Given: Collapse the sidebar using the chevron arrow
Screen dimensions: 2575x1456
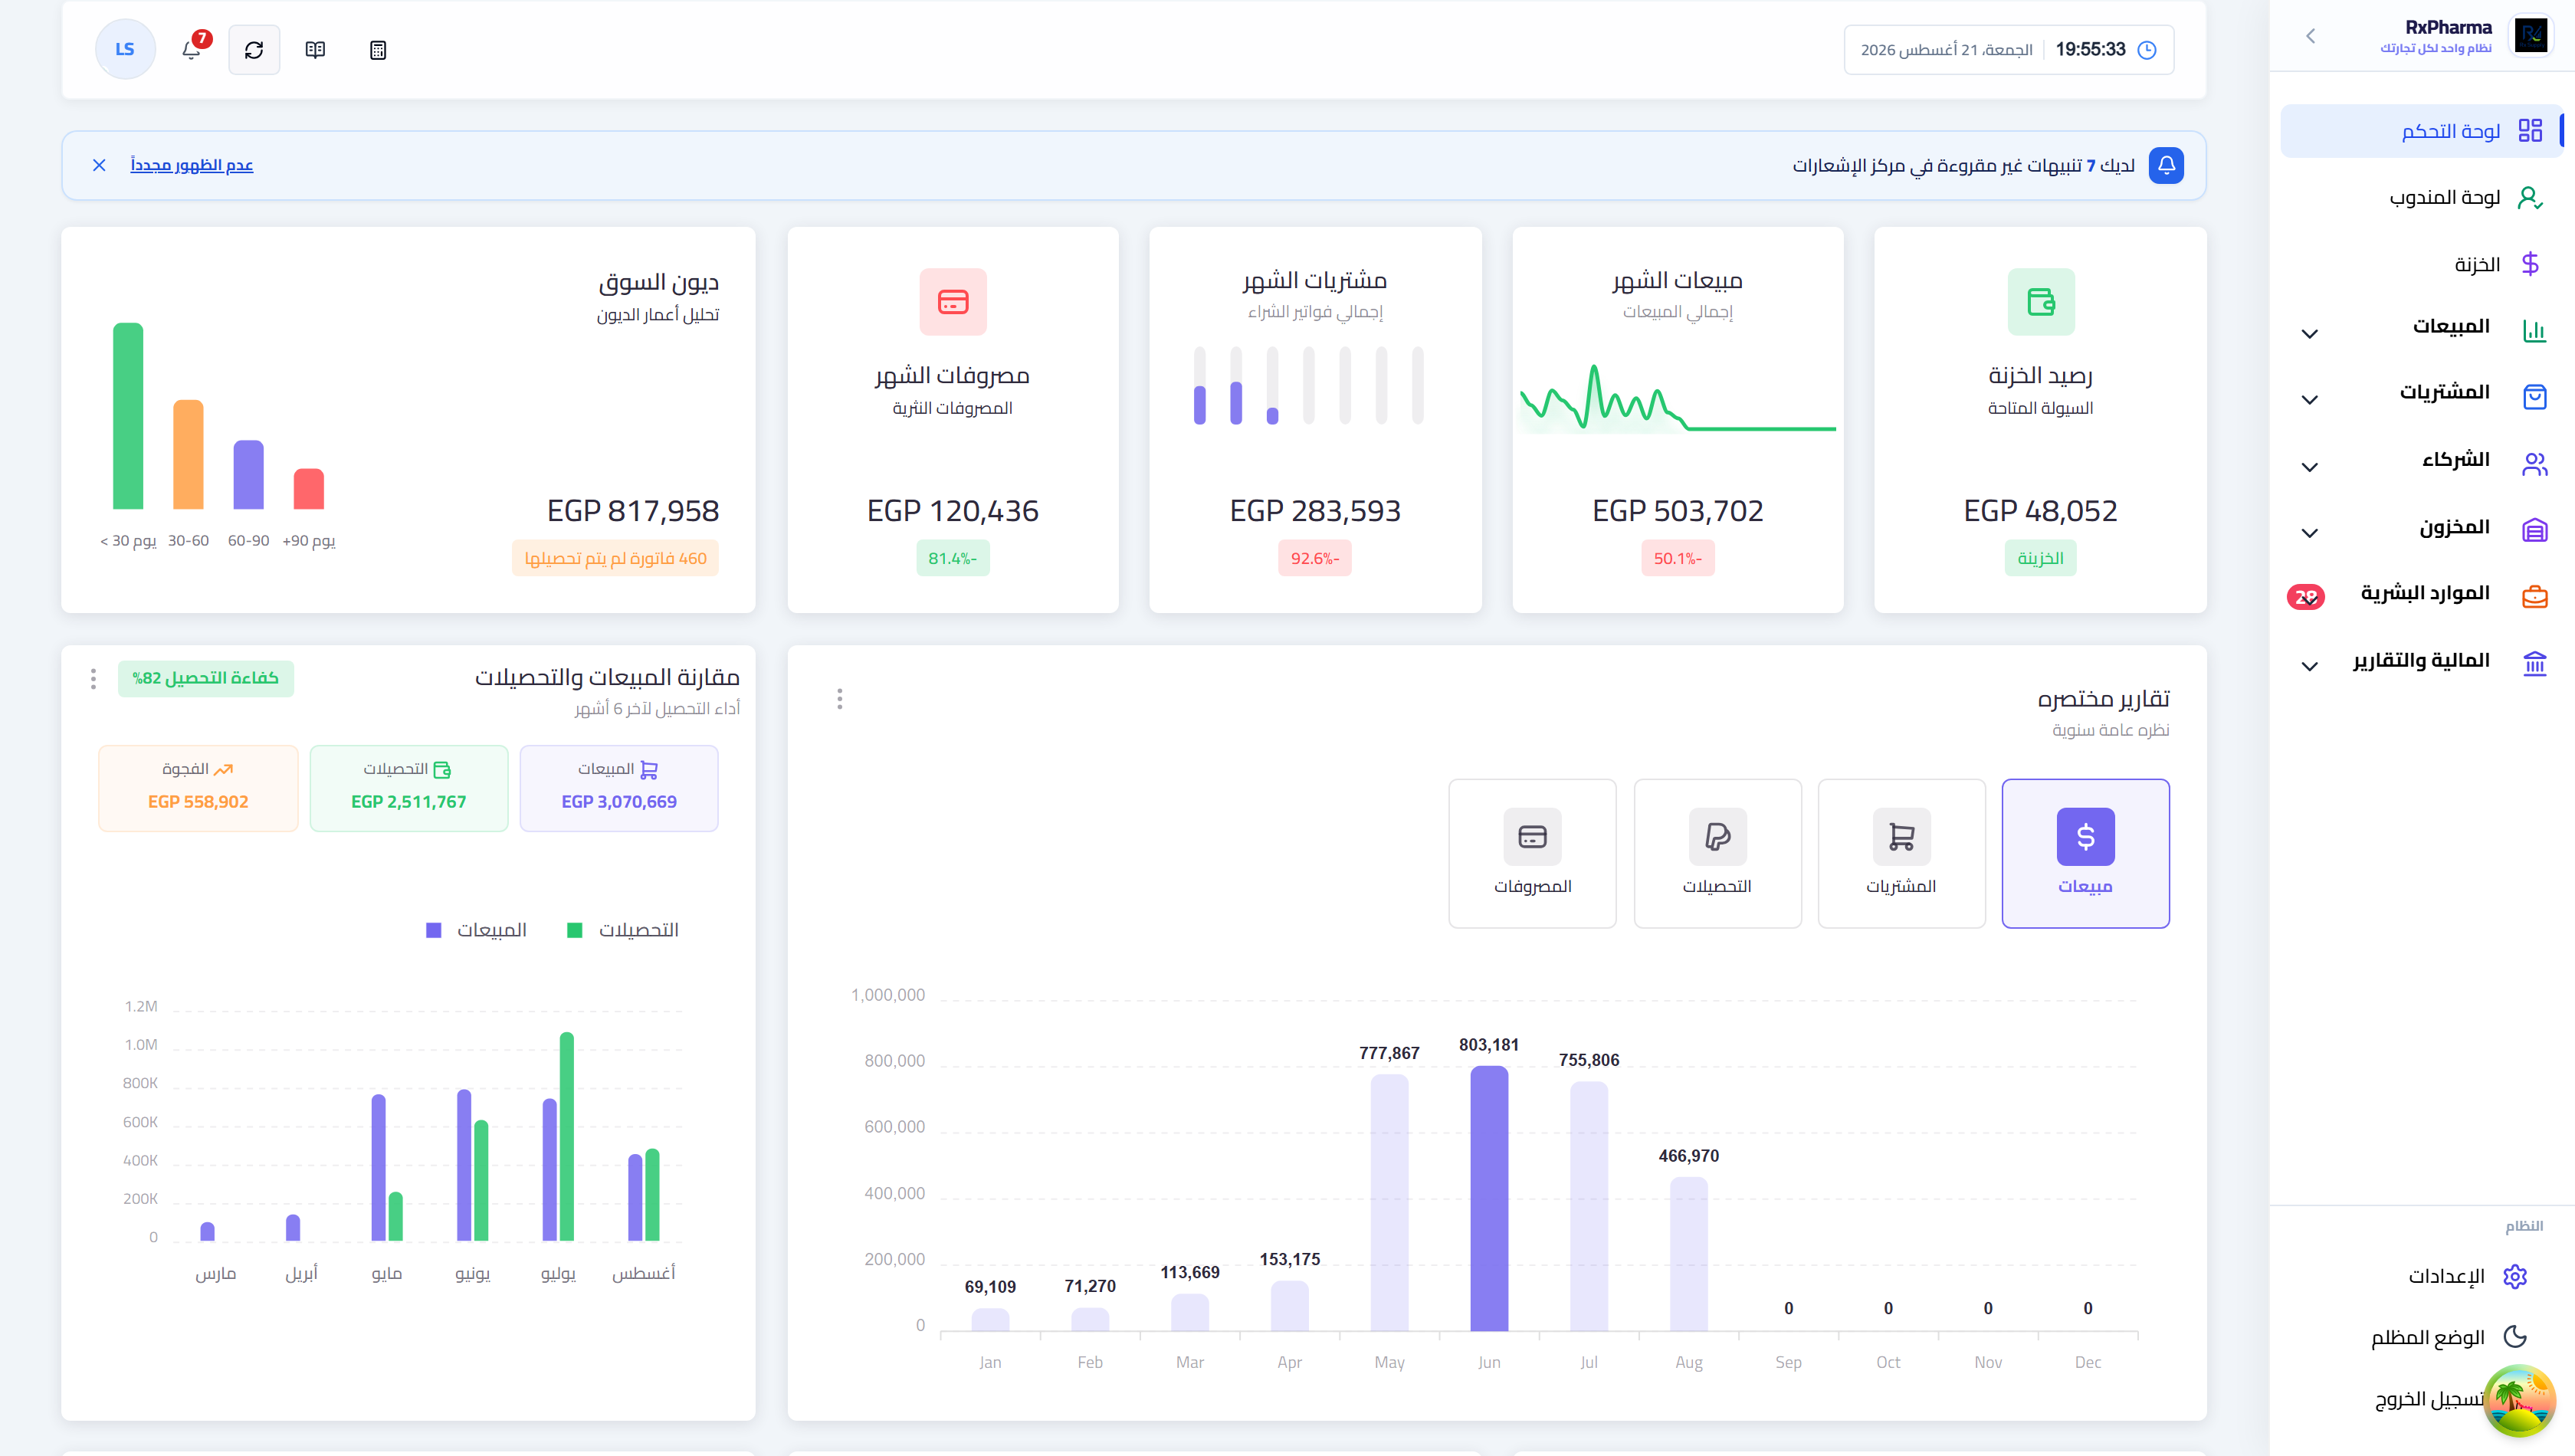Looking at the screenshot, I should coord(2310,36).
